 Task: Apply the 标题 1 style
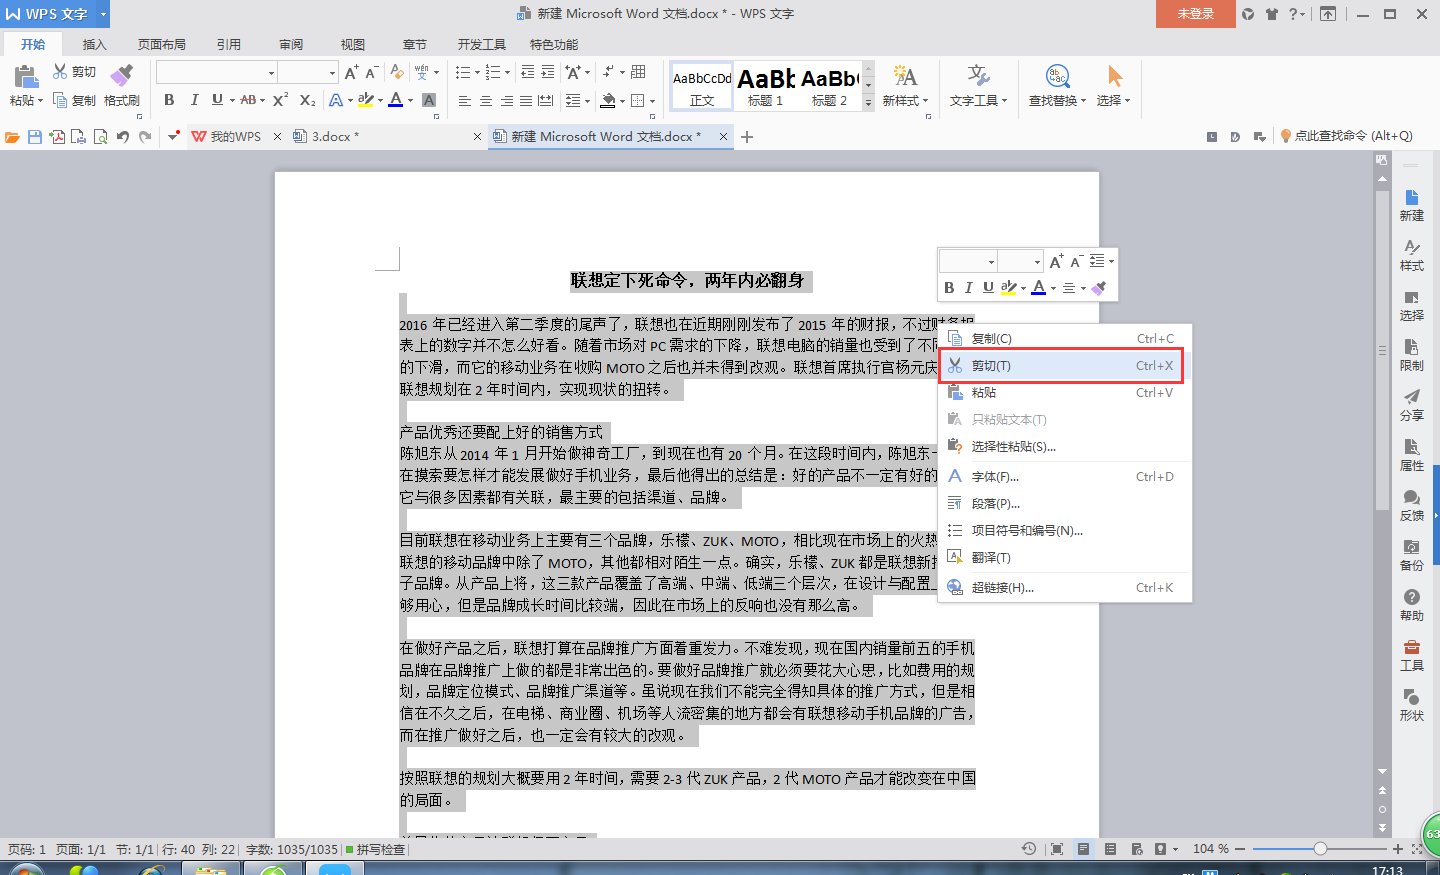tap(766, 86)
